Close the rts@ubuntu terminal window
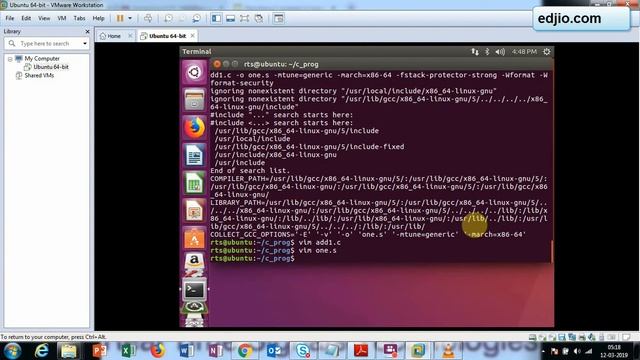Viewport: 640px width, 360px height. click(x=217, y=64)
